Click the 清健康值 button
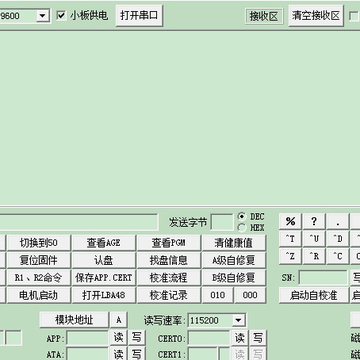Viewport: 360px width, 360px height. [234, 243]
